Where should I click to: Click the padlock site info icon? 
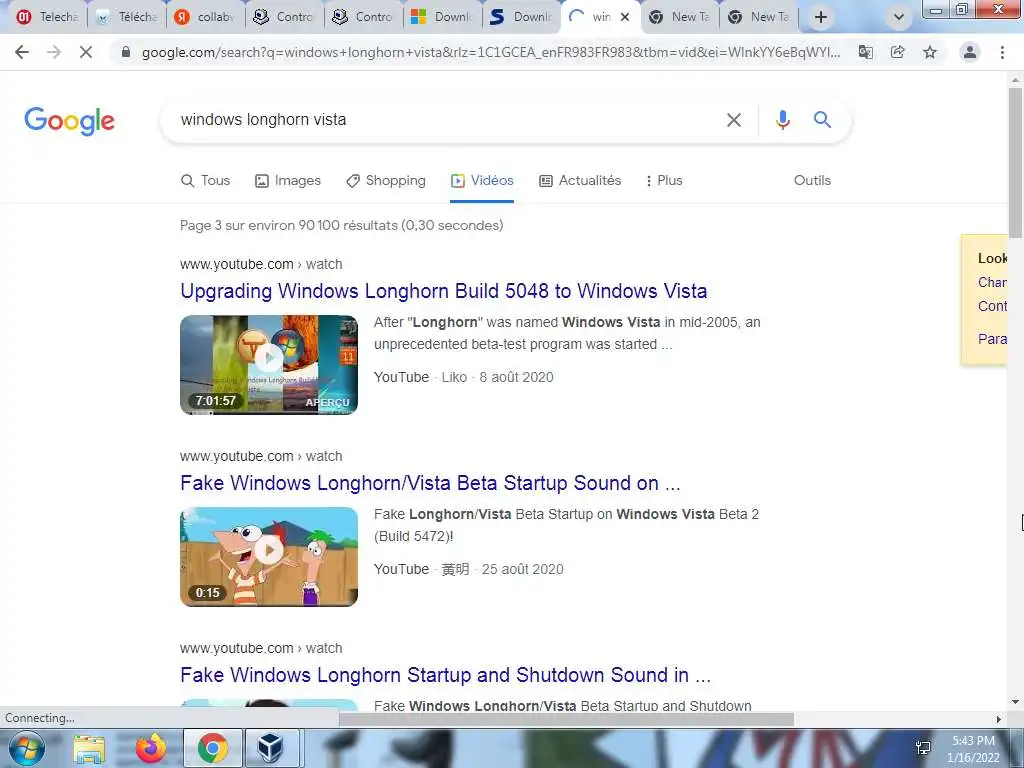pos(126,52)
